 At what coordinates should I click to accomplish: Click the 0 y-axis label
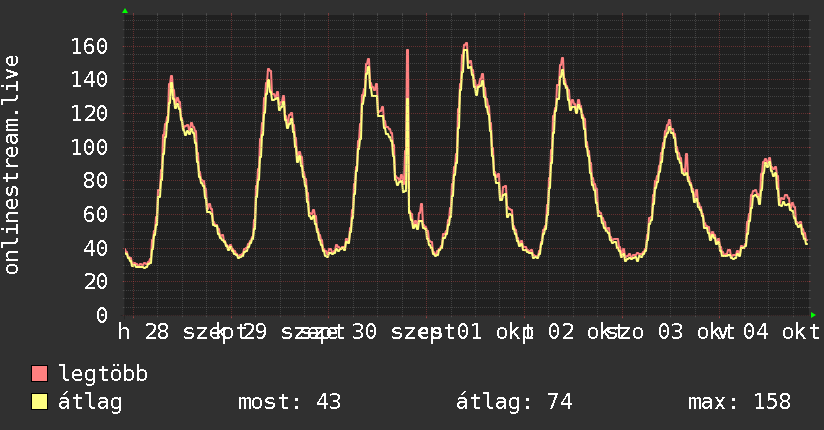pos(102,315)
